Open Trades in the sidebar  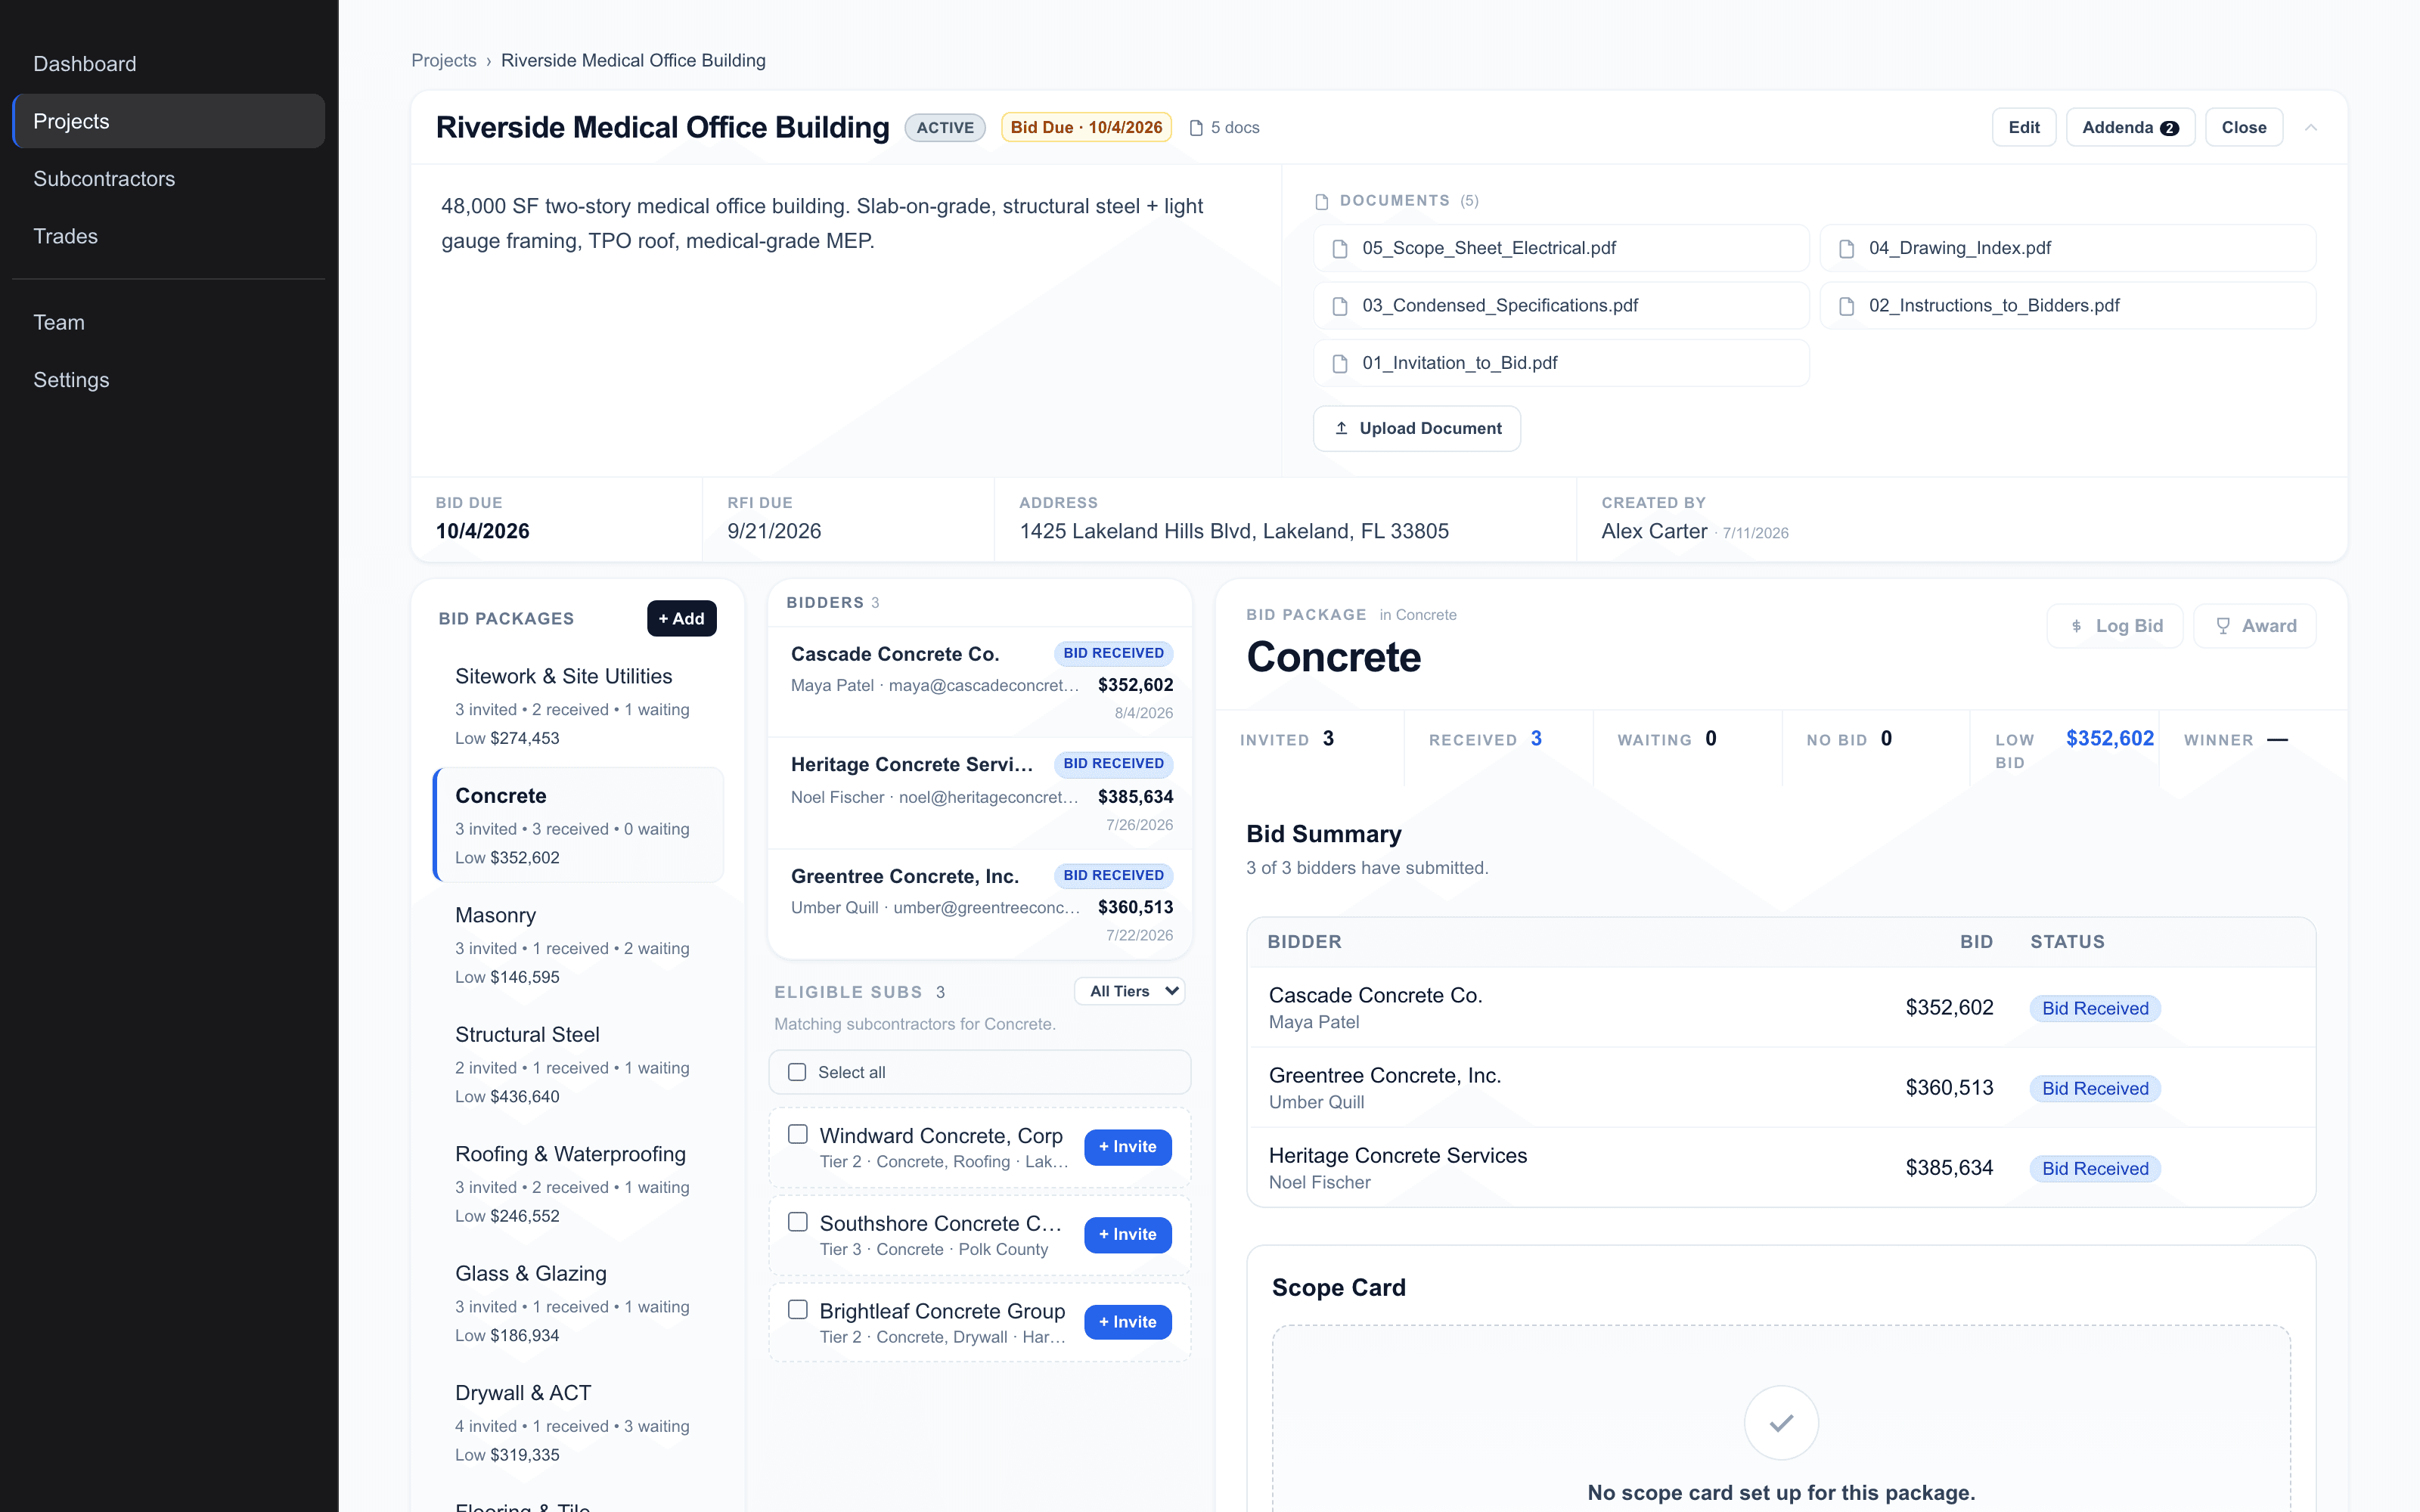tap(169, 236)
